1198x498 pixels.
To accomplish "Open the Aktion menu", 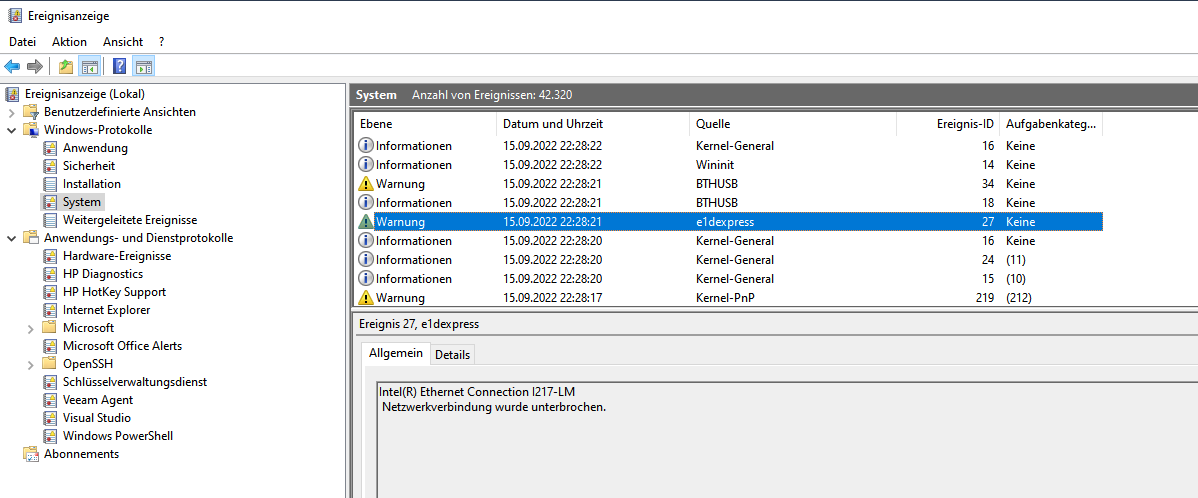I will pos(70,42).
